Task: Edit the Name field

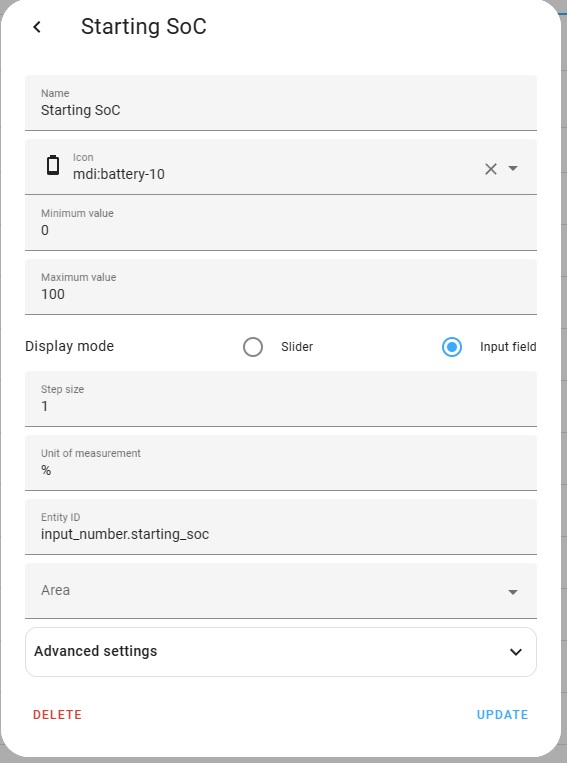Action: click(x=281, y=103)
